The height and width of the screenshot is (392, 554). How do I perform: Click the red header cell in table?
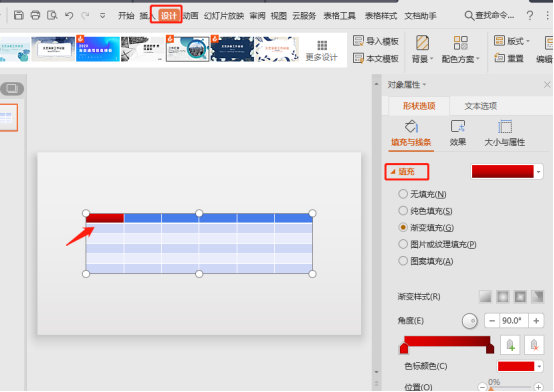(105, 218)
